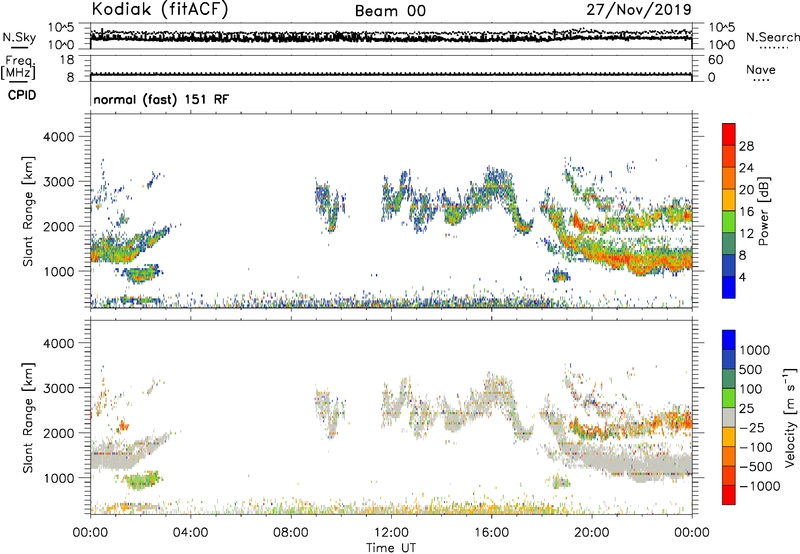Click the 'Kodiak (fitACF)' title text
This screenshot has width=800, height=554.
[160, 10]
